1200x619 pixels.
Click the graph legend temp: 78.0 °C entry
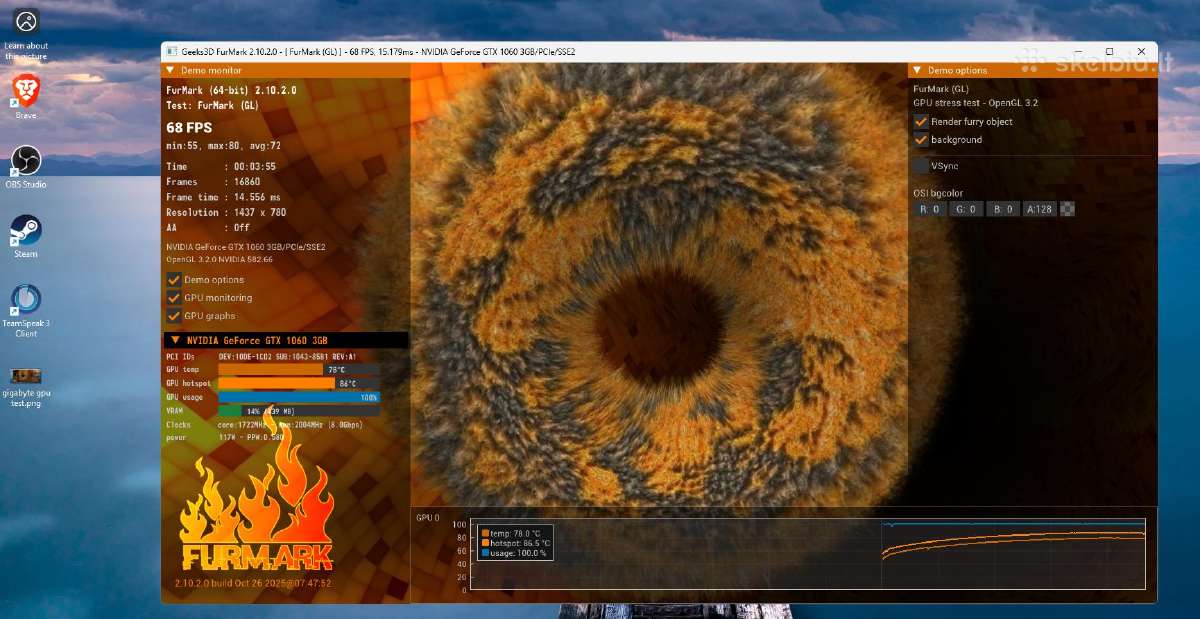pos(511,534)
